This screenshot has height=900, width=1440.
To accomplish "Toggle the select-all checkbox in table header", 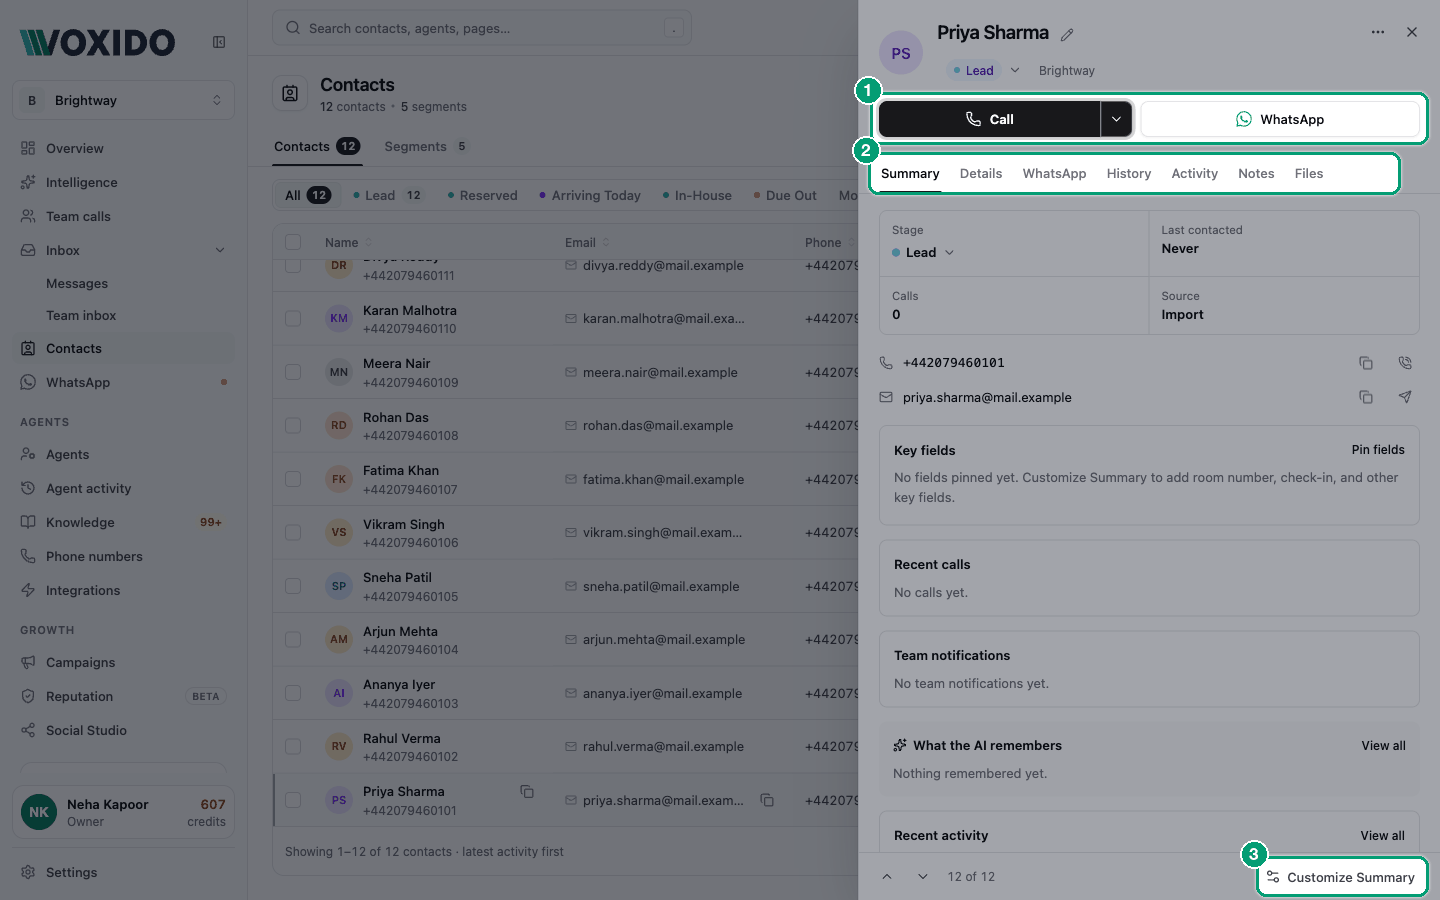I will tap(293, 242).
